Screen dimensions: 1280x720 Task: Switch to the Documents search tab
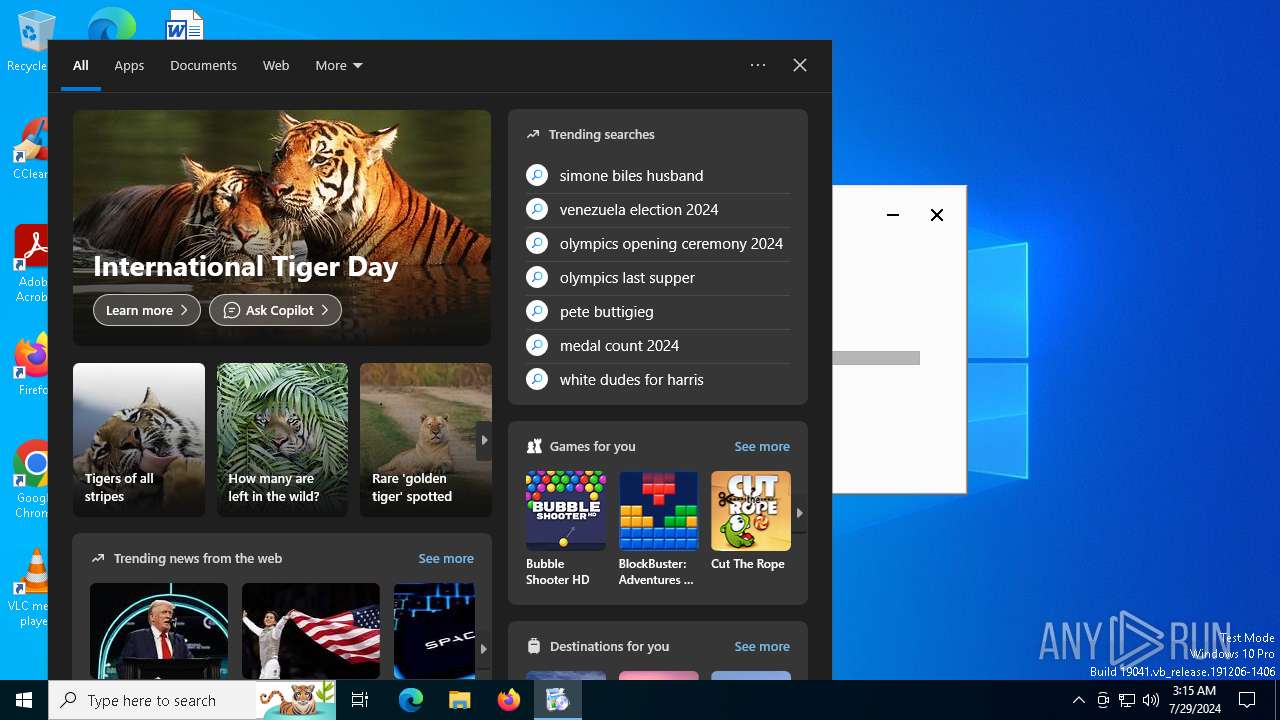[203, 65]
